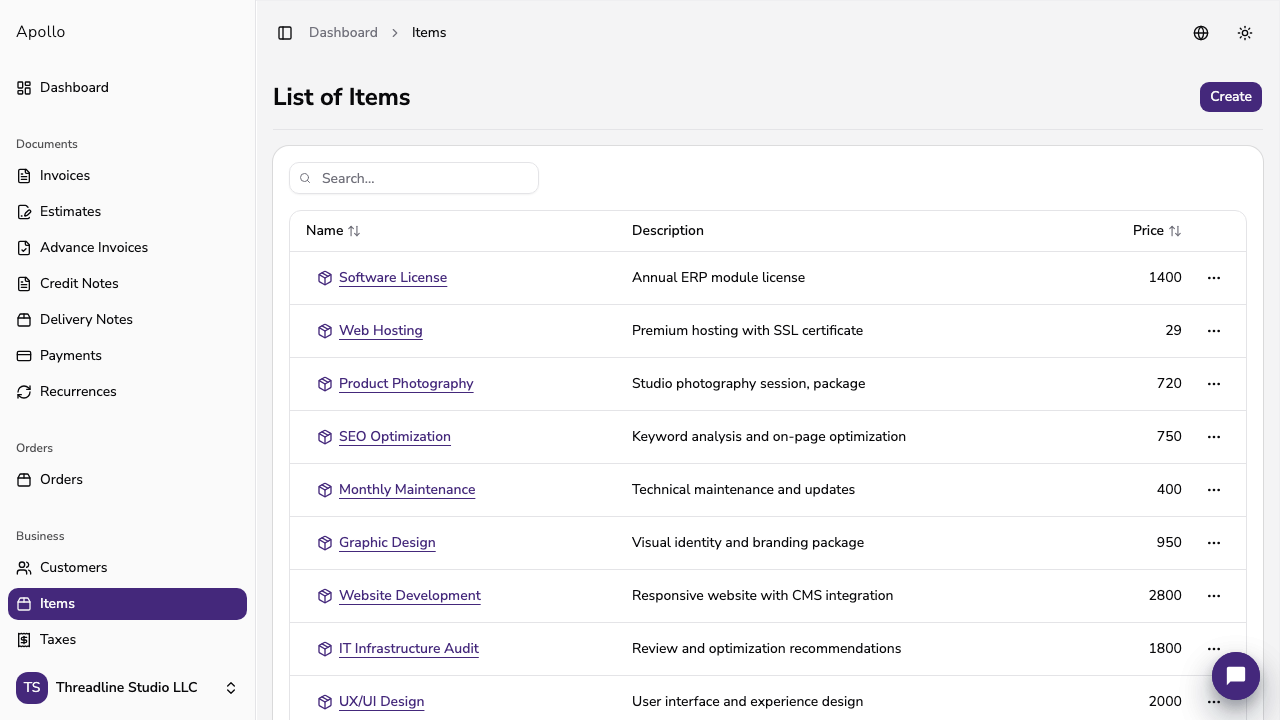
Task: Open the UX/UI Design item link
Action: click(x=382, y=702)
